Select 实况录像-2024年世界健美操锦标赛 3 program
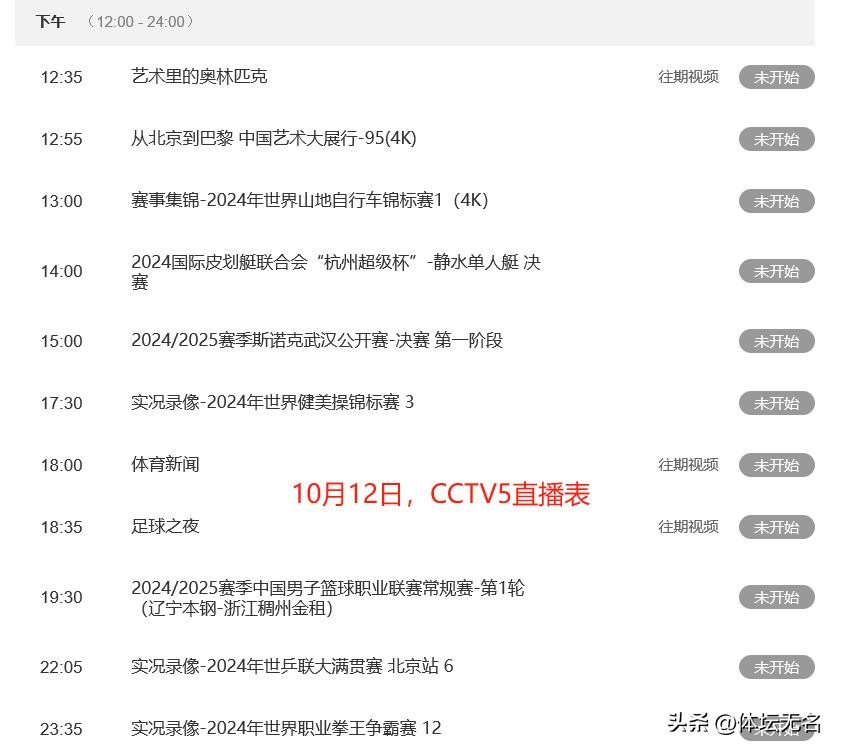841x752 pixels. point(272,402)
